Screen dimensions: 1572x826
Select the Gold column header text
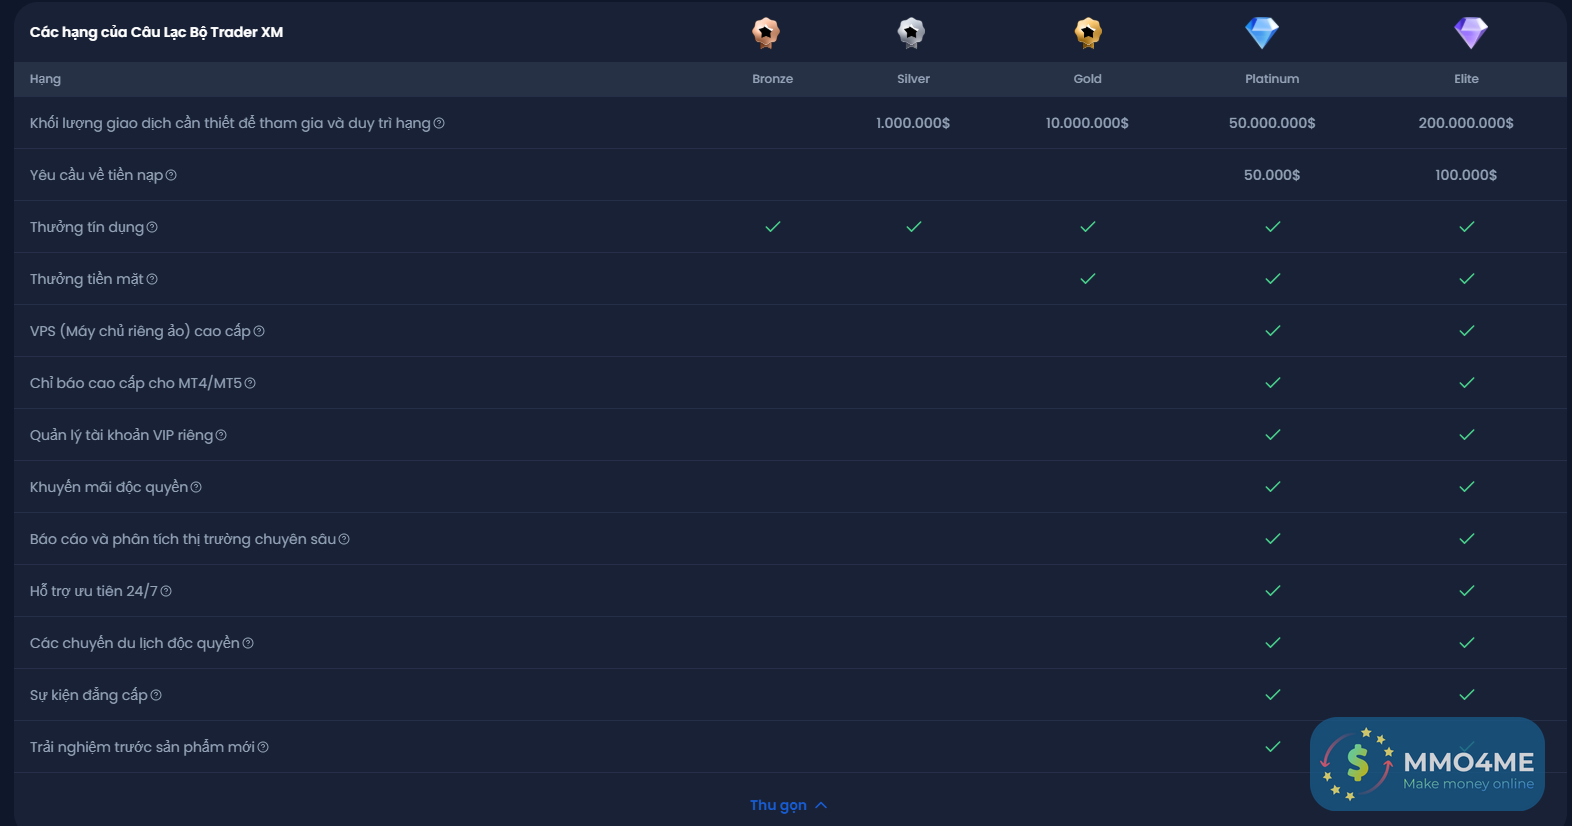coord(1088,79)
